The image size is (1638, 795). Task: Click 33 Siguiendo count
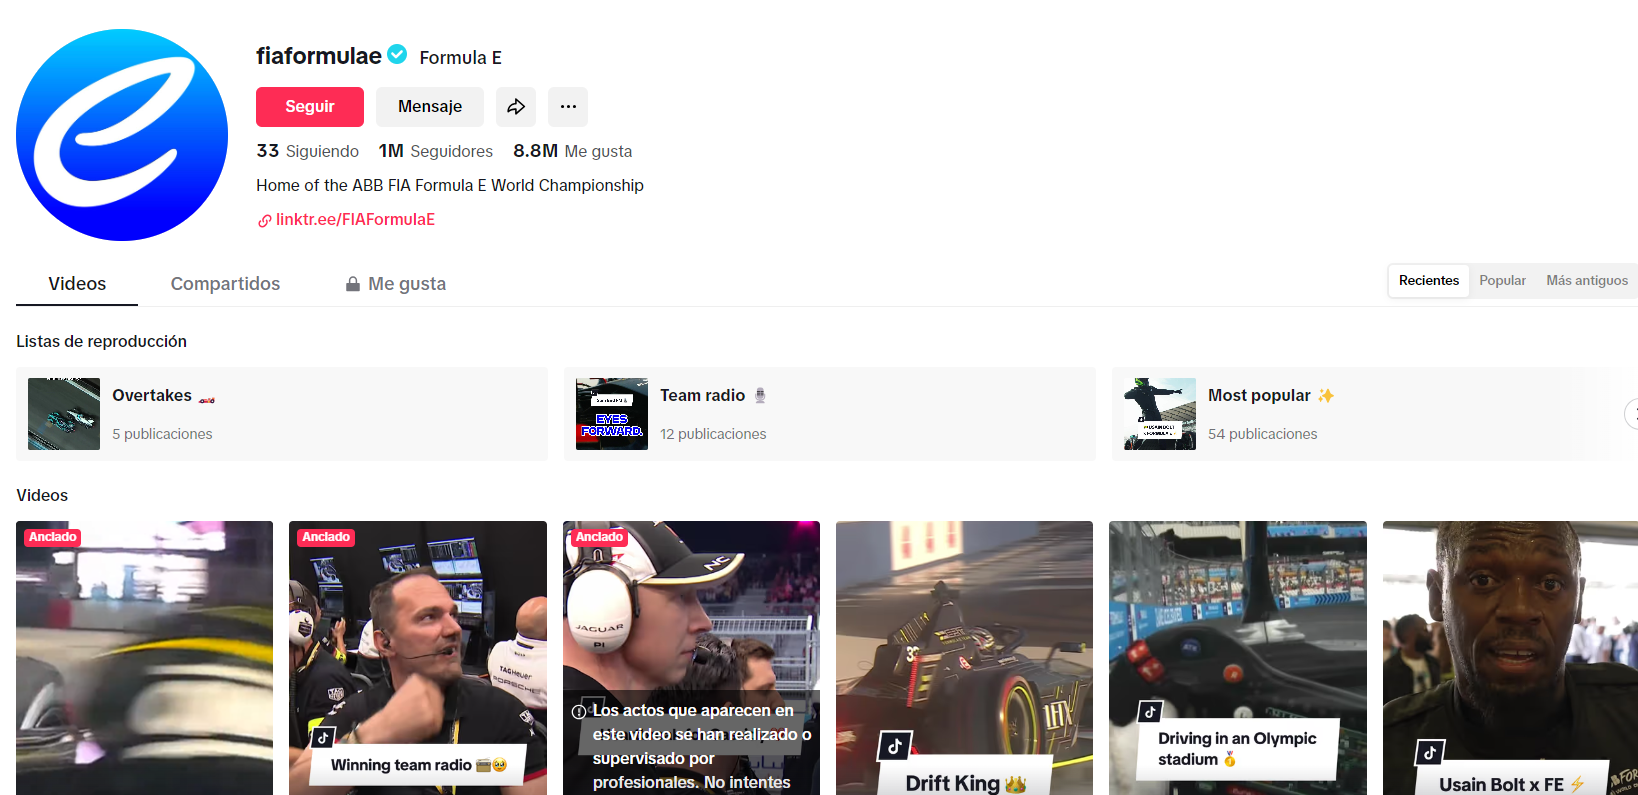click(x=308, y=151)
